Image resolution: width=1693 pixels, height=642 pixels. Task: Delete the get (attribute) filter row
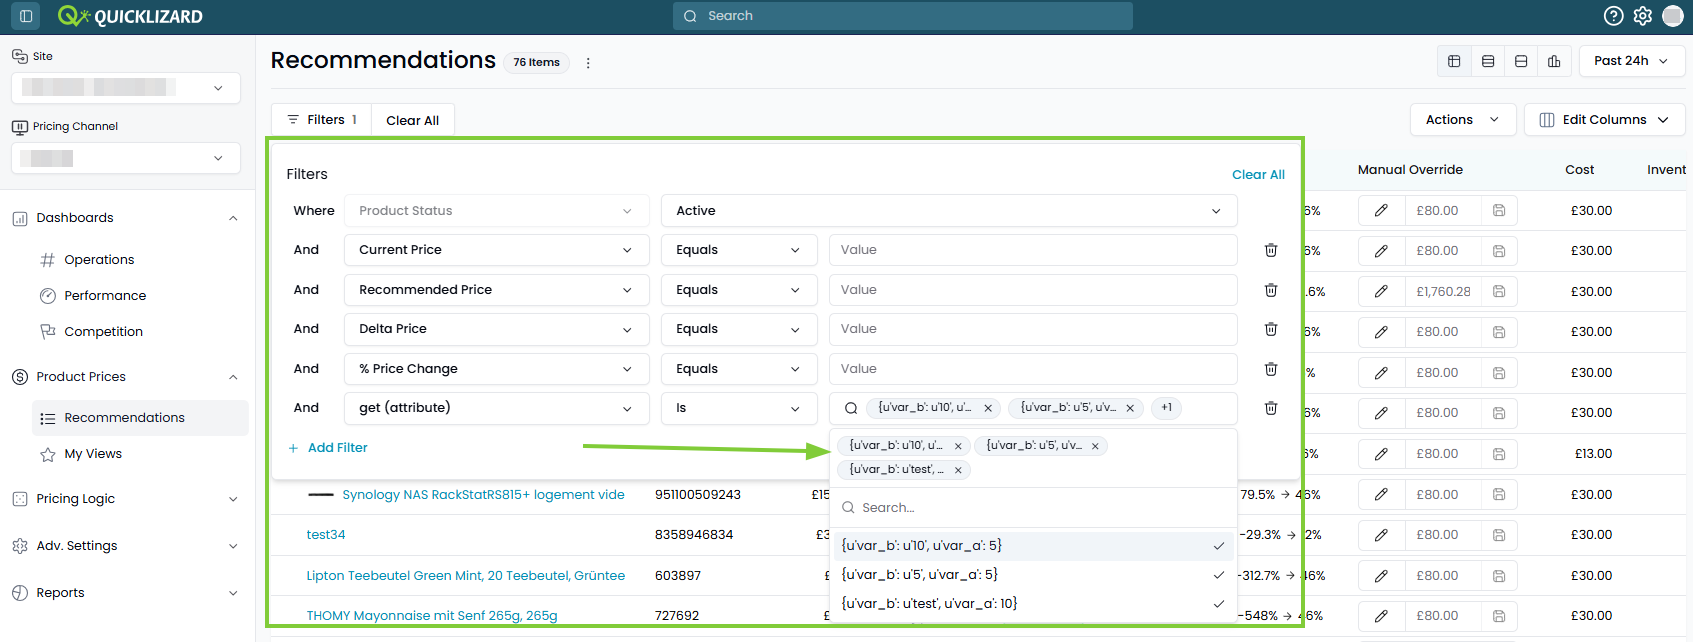tap(1271, 408)
